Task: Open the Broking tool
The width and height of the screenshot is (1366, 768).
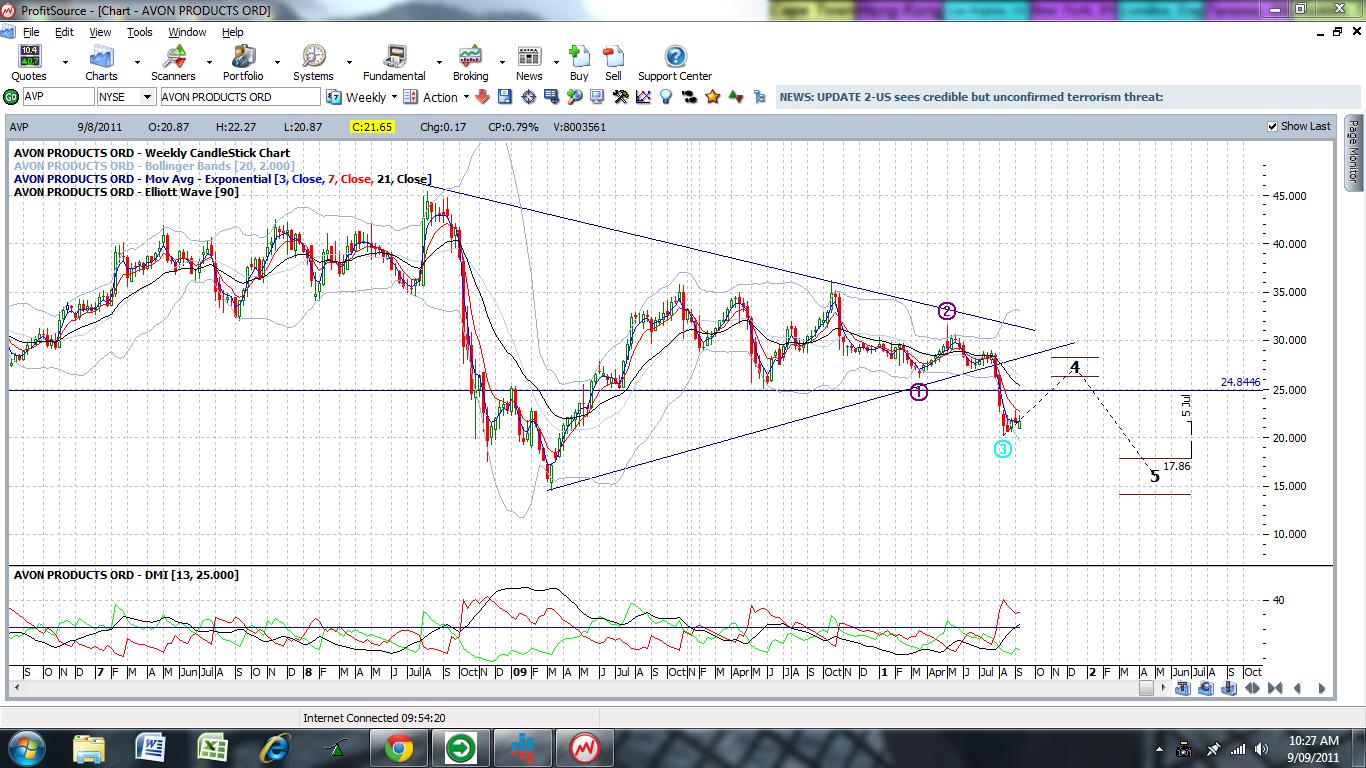Action: coord(470,63)
